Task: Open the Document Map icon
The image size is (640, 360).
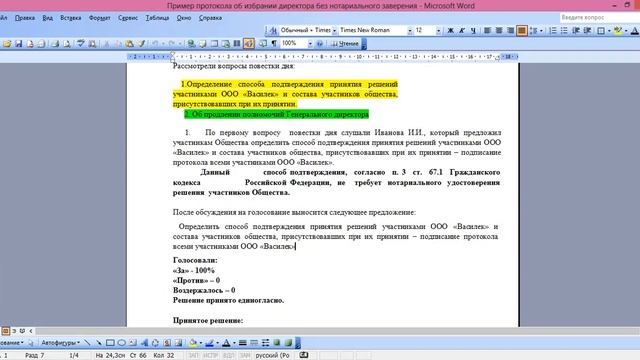Action: (x=263, y=44)
